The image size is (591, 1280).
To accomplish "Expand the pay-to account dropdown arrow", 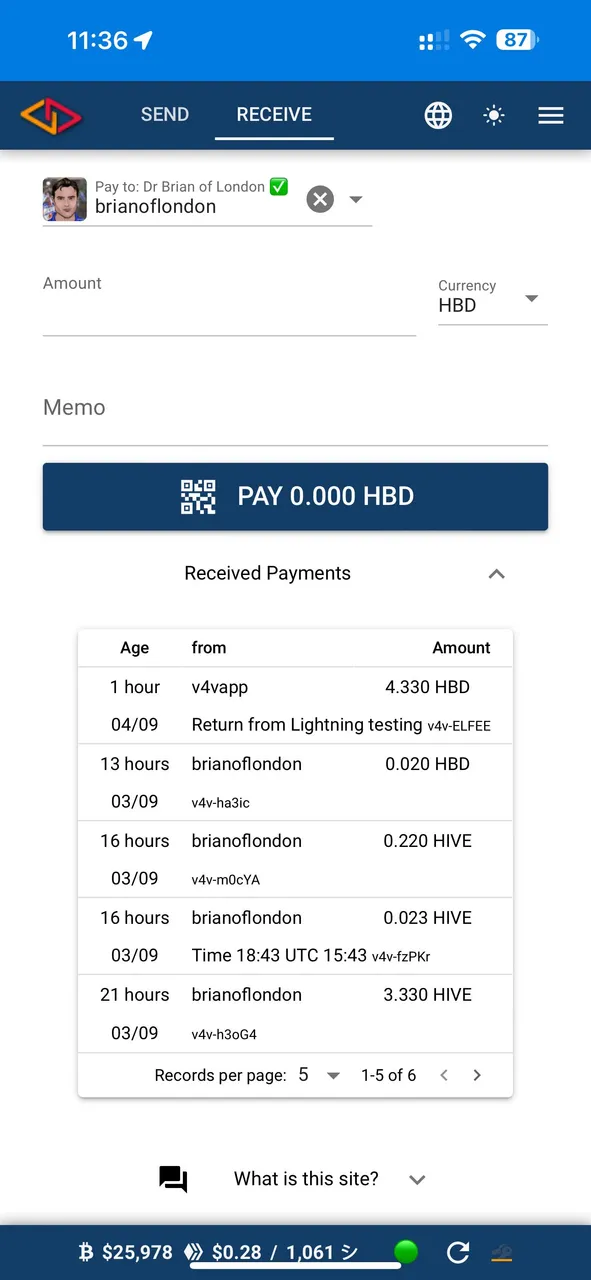I will (356, 199).
